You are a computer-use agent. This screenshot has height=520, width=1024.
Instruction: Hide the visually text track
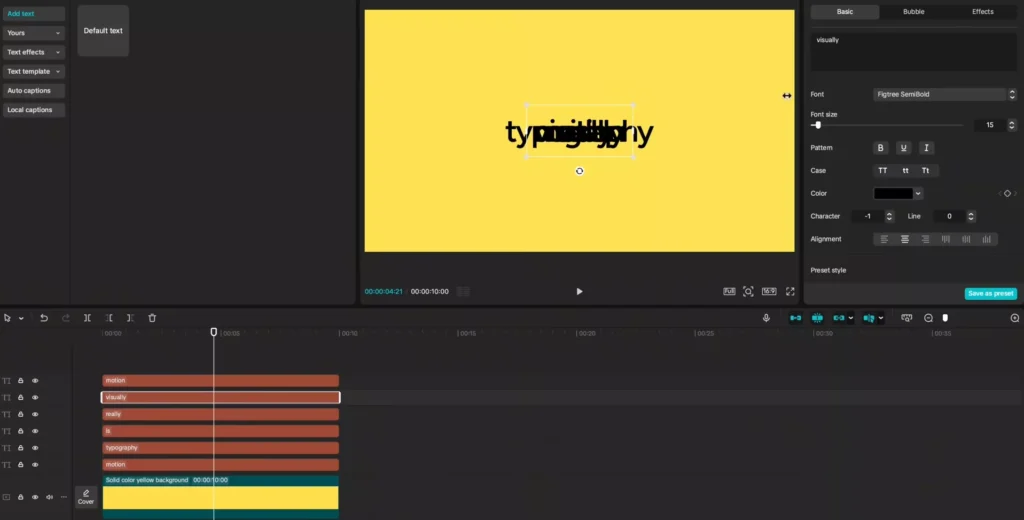click(35, 397)
